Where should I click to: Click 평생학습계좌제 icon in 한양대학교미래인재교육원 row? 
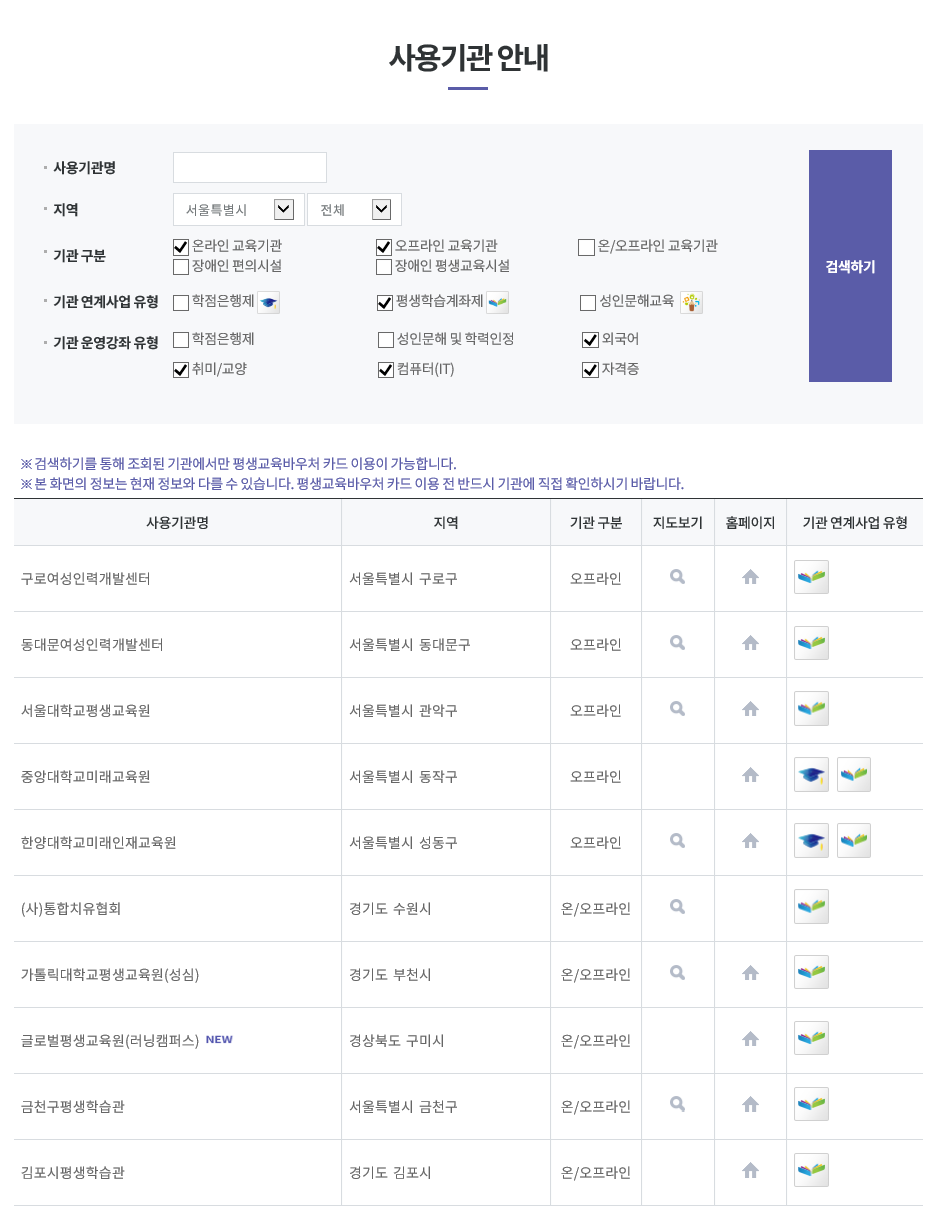[x=854, y=841]
